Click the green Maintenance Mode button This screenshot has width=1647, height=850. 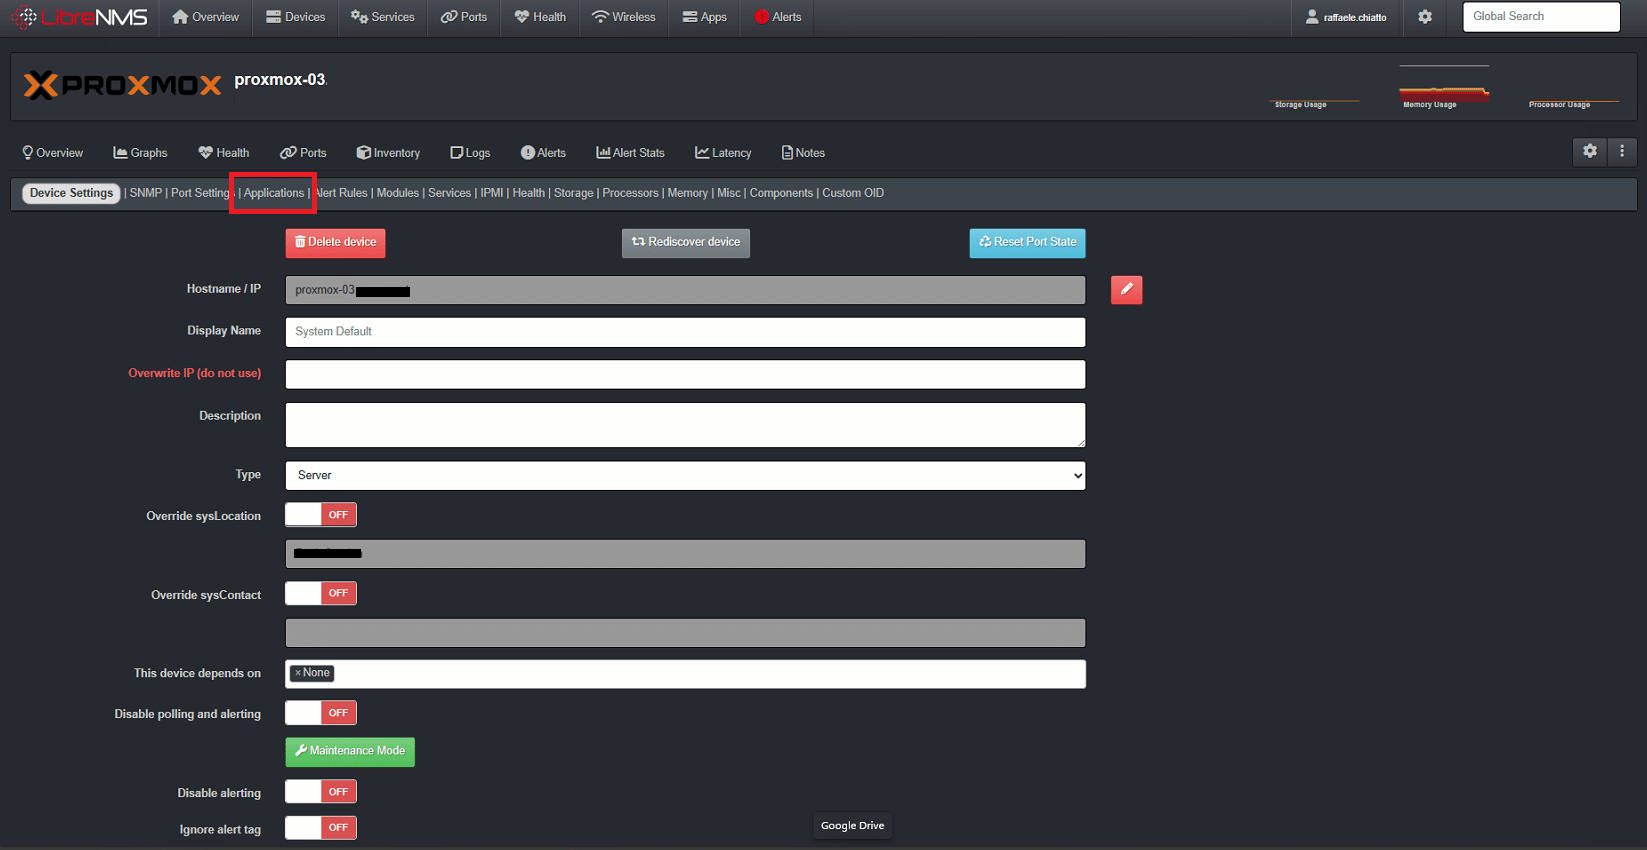point(350,752)
